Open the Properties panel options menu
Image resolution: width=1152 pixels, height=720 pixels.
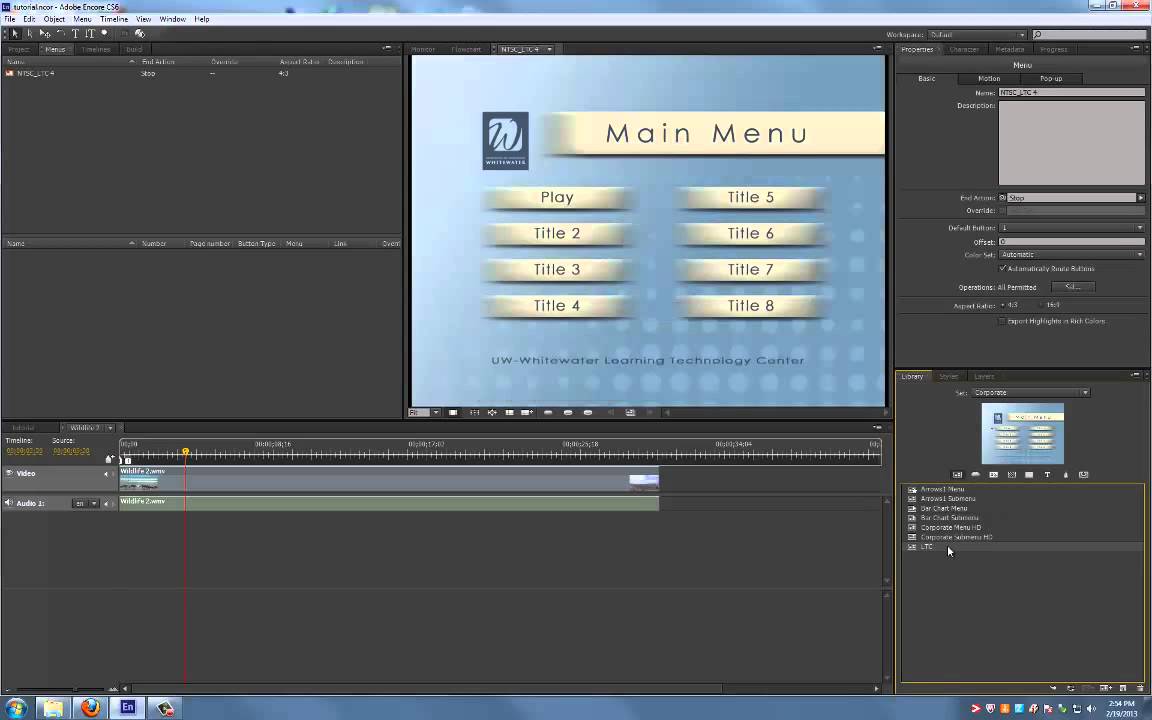tap(1136, 48)
